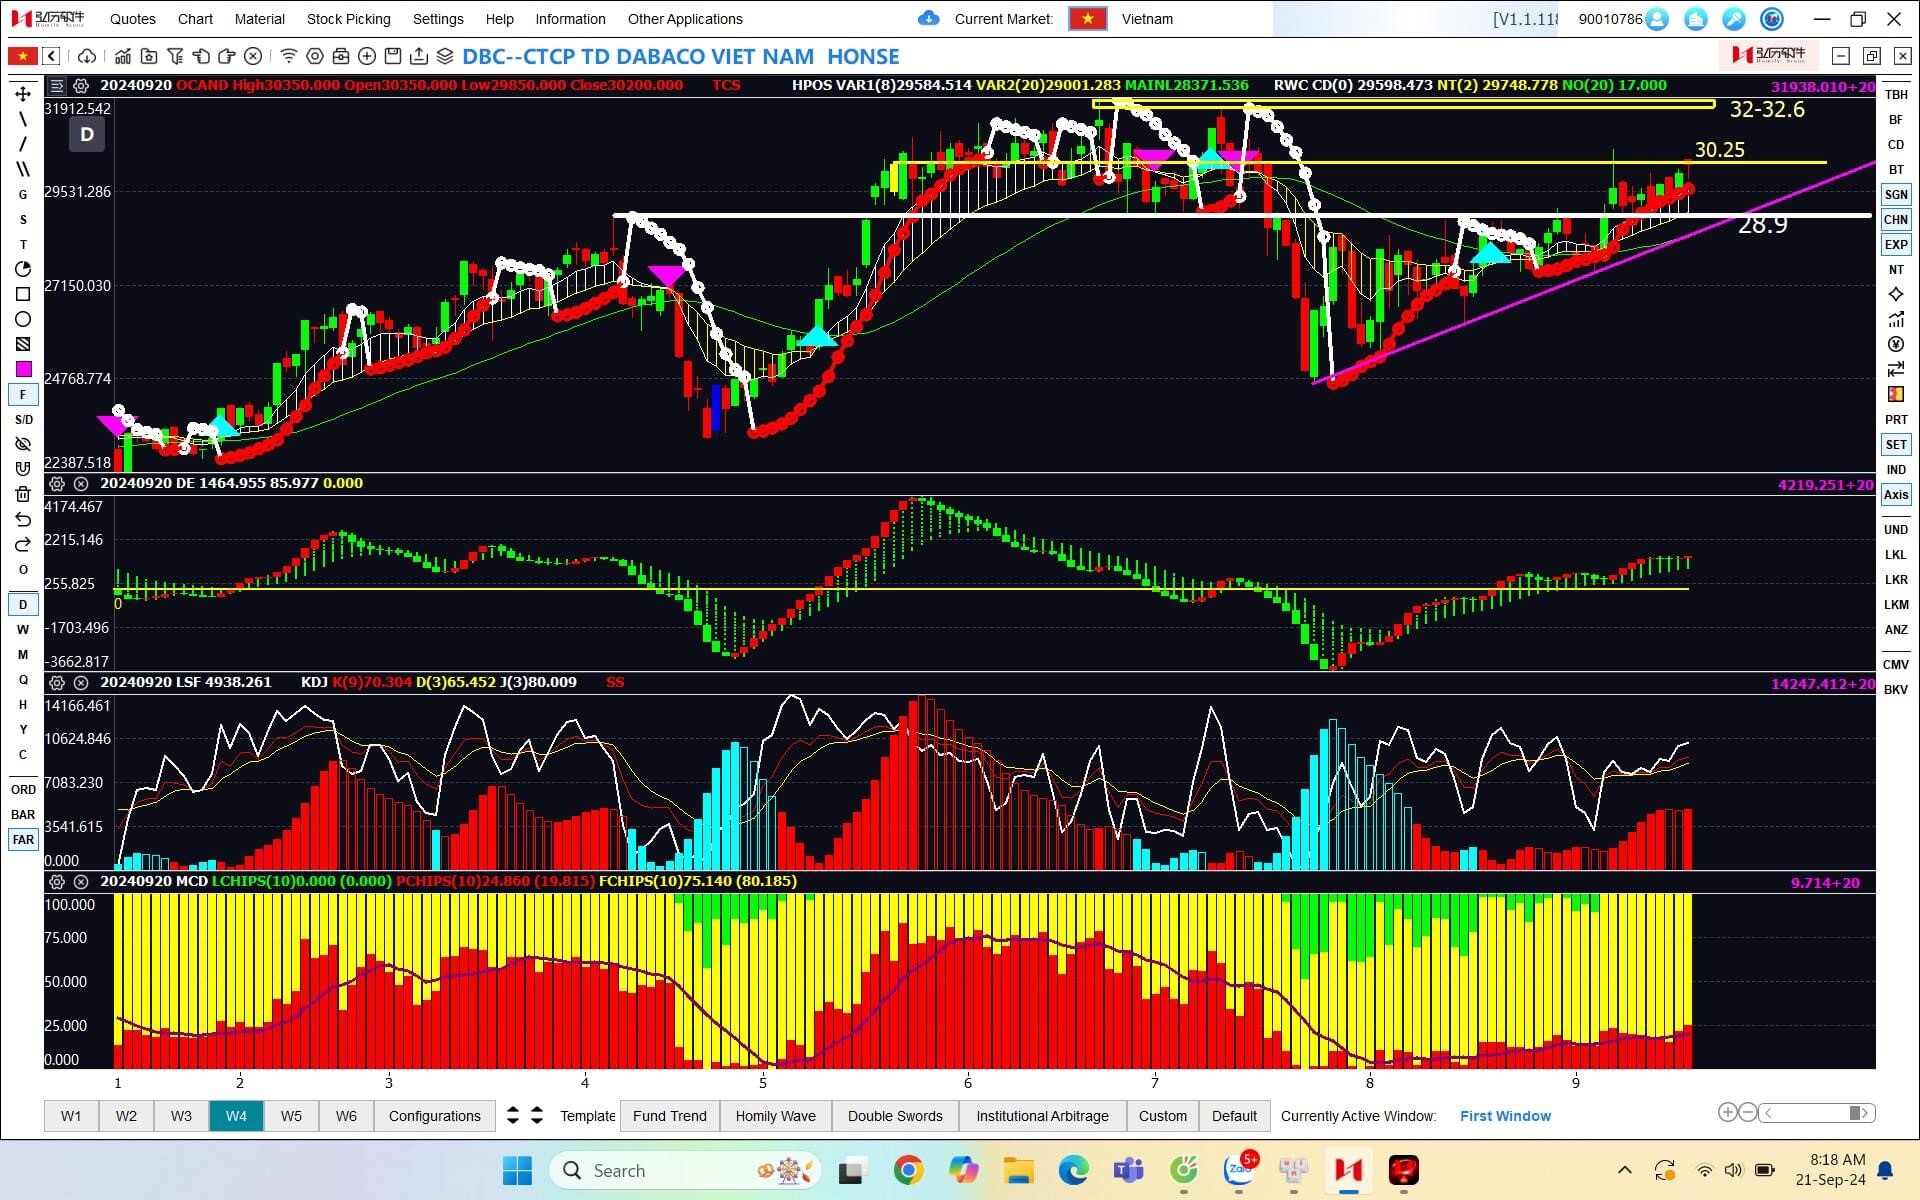Zoom in chart with plus circle
The width and height of the screenshot is (1920, 1200).
click(x=1727, y=1112)
